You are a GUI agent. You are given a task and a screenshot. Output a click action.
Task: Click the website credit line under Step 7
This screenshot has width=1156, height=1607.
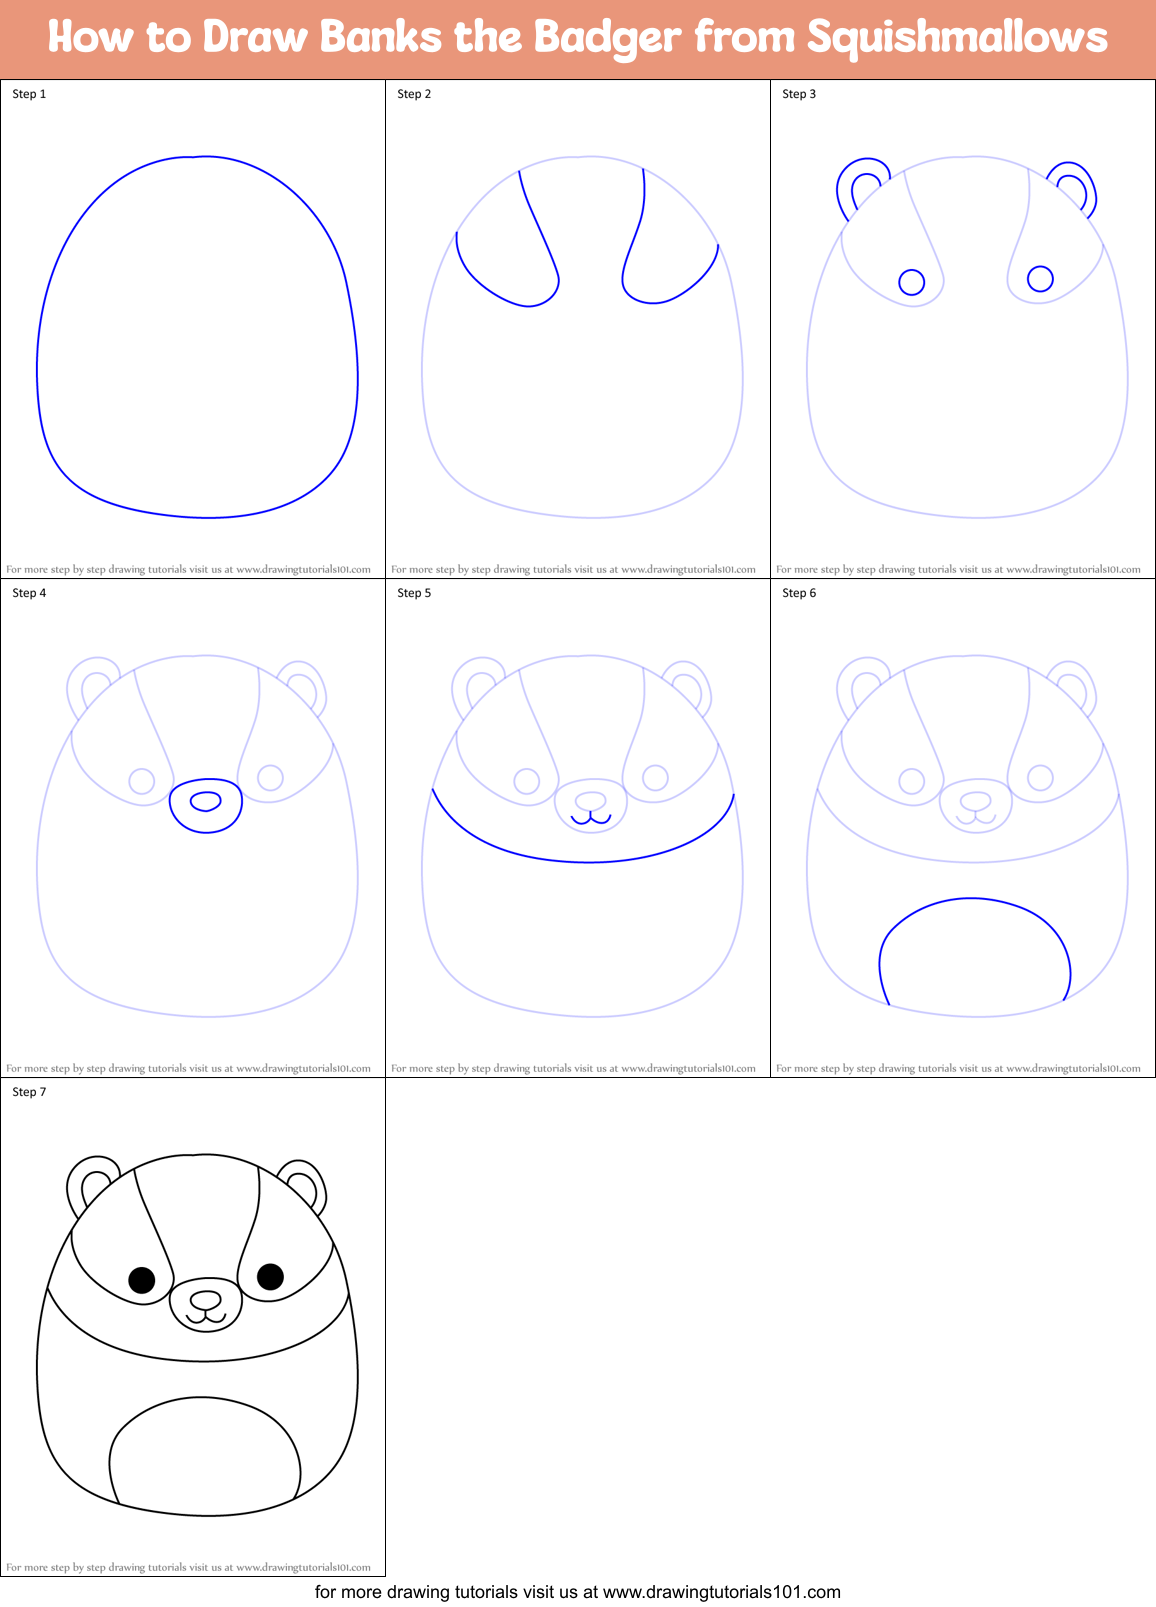tap(188, 1567)
